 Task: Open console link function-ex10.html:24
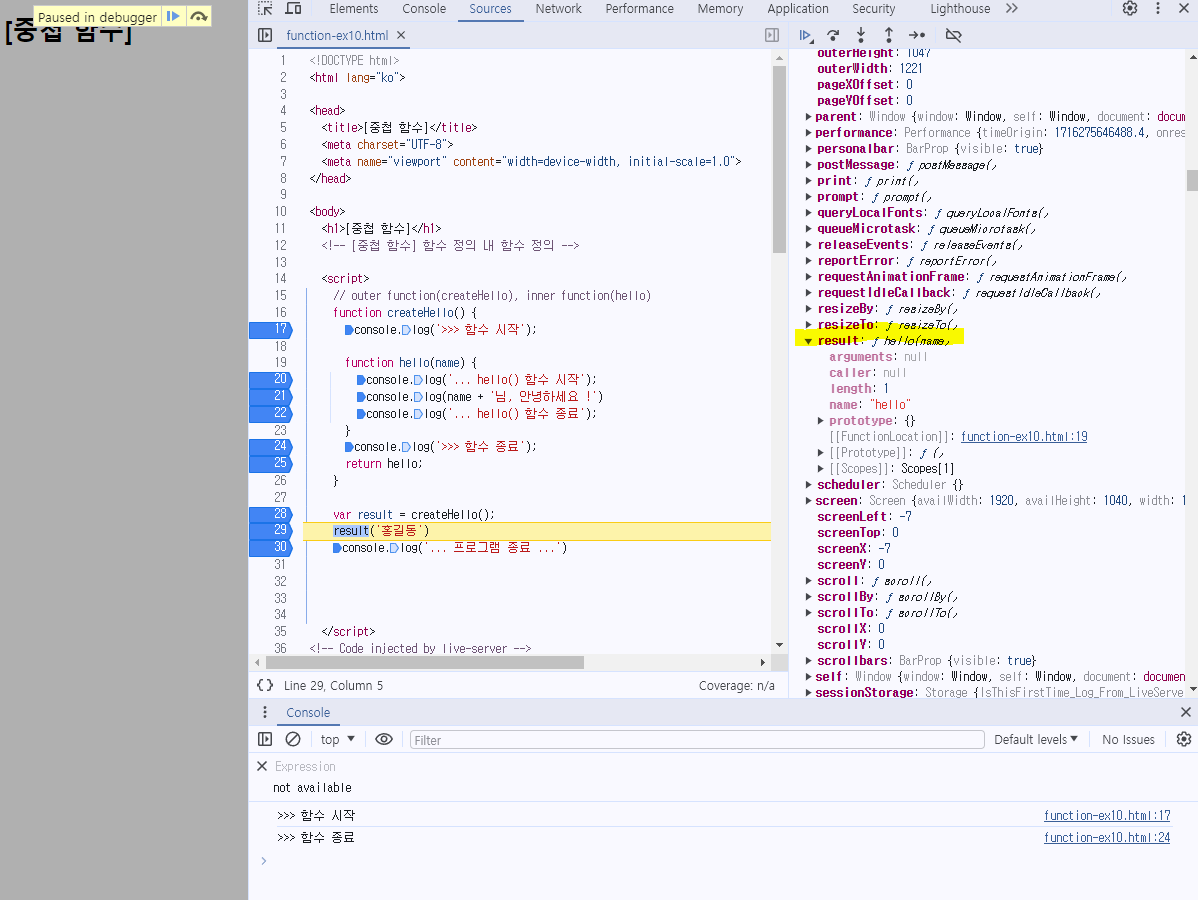point(1107,838)
